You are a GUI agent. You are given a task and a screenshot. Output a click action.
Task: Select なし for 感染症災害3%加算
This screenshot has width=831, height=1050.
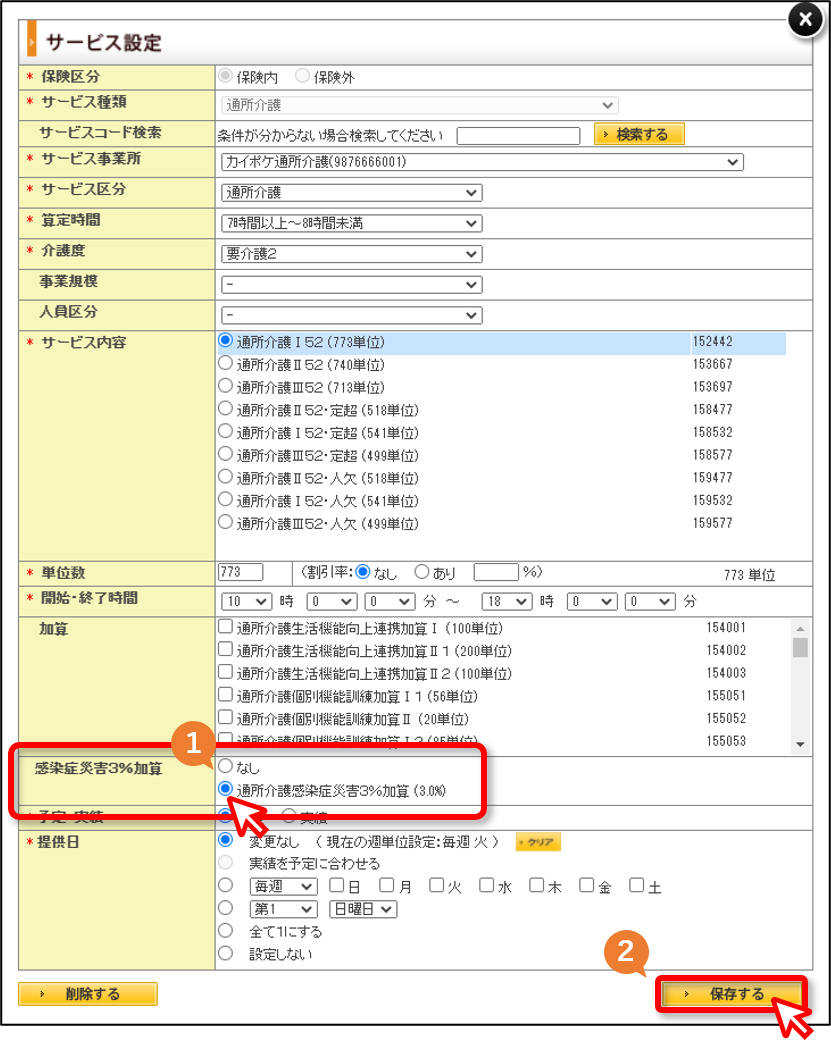pyautogui.click(x=226, y=766)
